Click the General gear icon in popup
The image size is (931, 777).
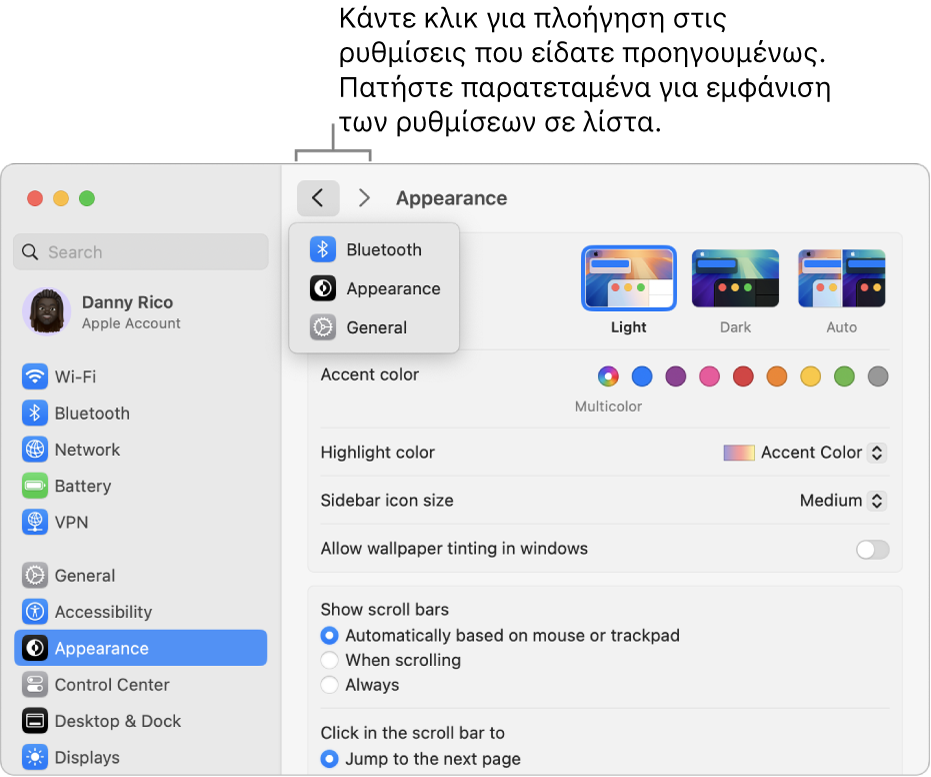pos(323,328)
